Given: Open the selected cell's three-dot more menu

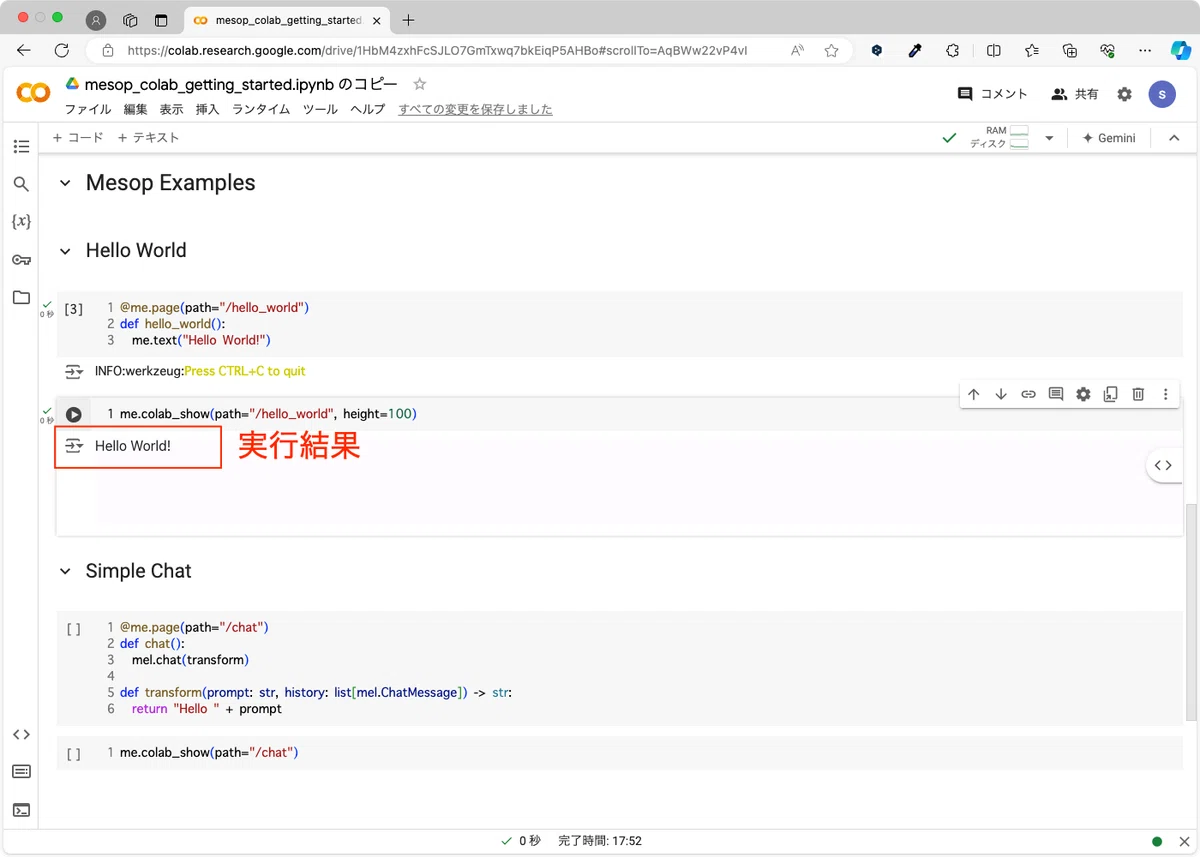Looking at the screenshot, I should [x=1165, y=395].
